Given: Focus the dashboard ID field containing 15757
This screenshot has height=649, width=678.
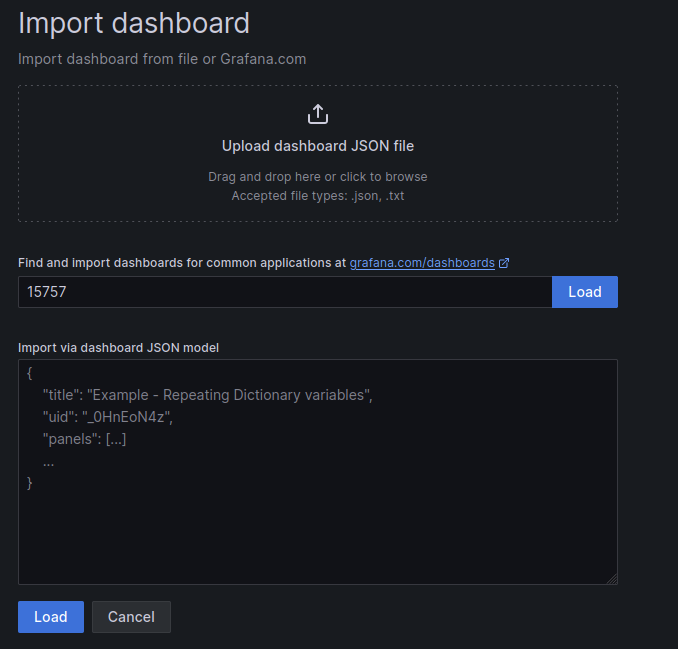Looking at the screenshot, I should [285, 292].
